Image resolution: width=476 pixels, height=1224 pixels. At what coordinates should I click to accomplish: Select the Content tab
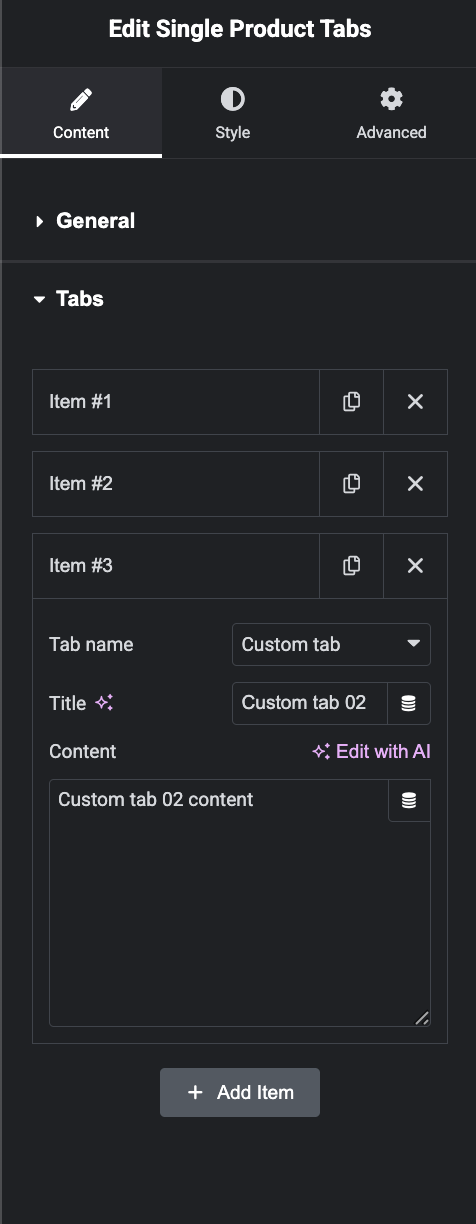(81, 113)
